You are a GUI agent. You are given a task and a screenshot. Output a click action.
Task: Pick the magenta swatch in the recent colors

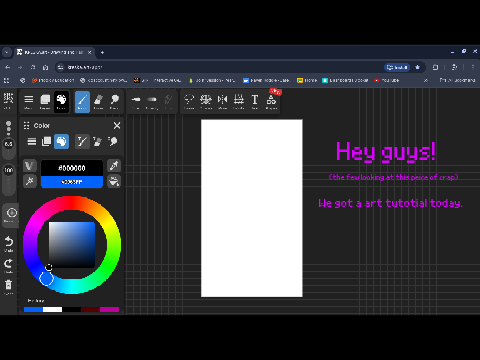coord(109,310)
